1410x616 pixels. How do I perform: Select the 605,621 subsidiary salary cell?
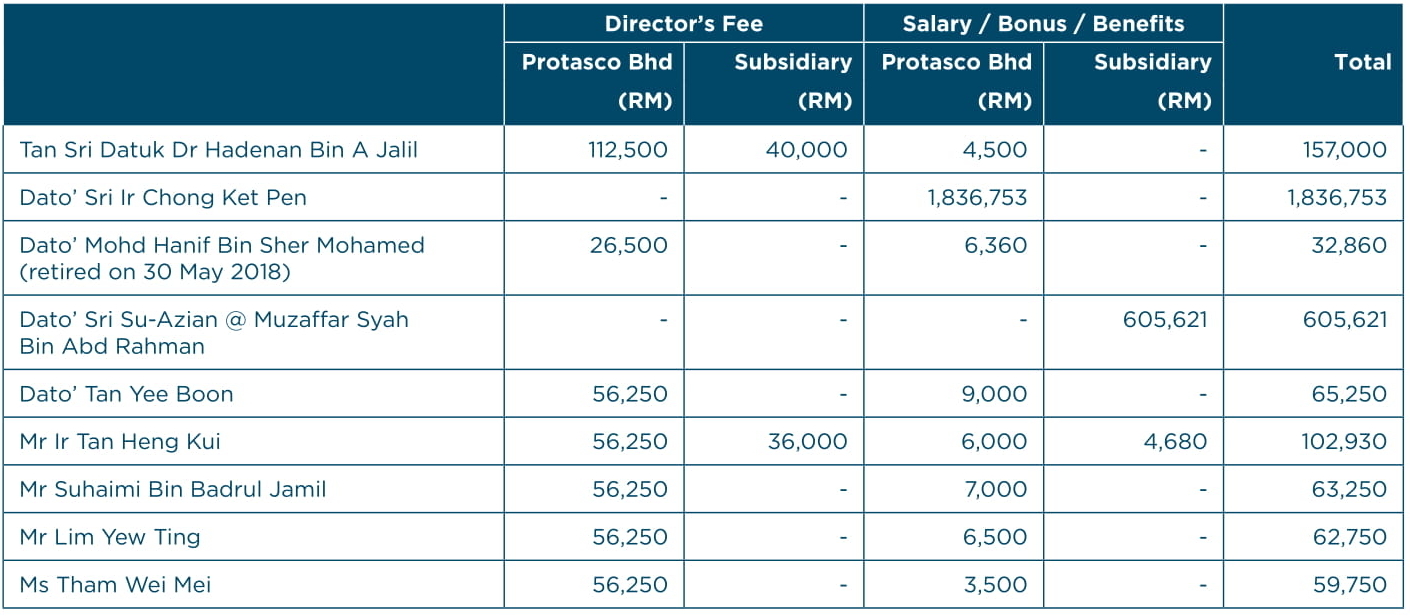click(x=1164, y=320)
